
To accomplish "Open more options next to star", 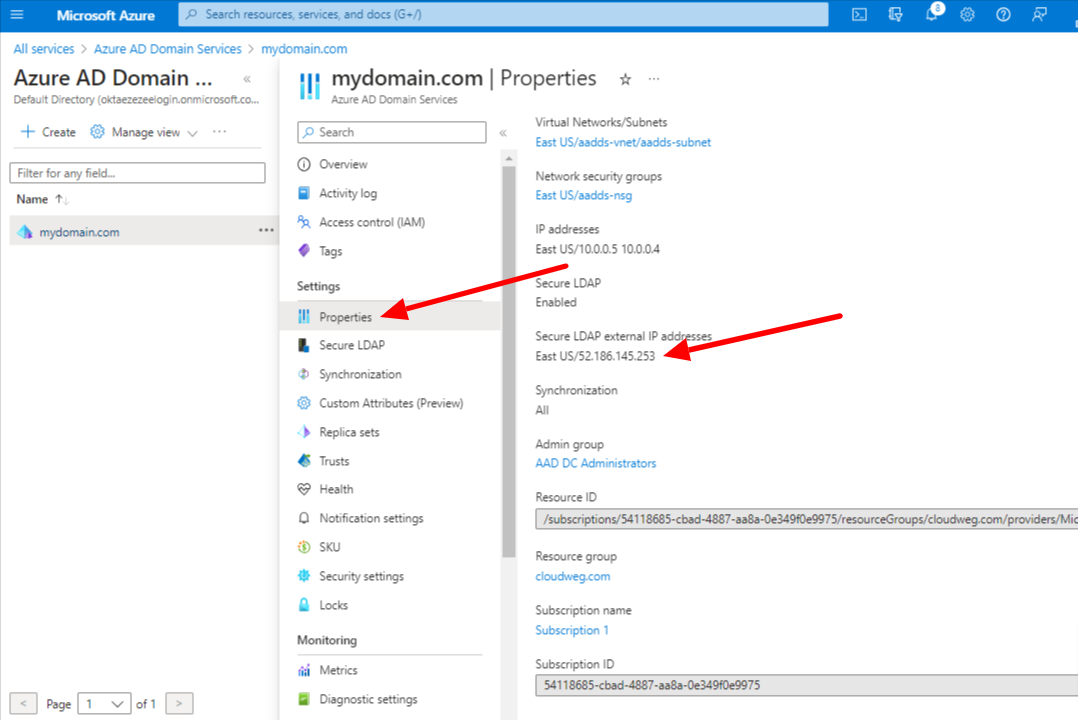I will coord(654,80).
